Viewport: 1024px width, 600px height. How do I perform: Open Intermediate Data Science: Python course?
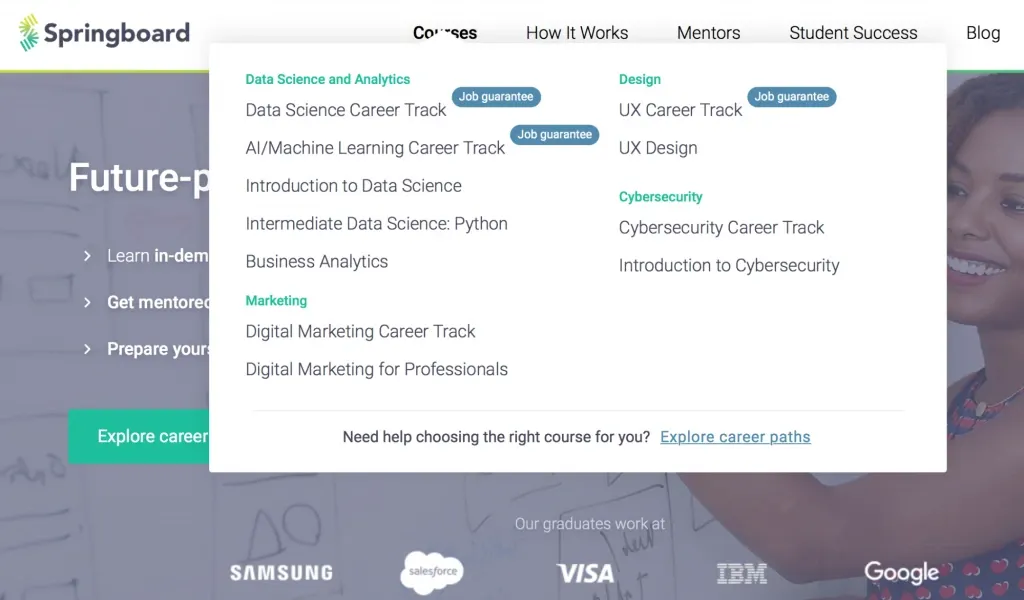[x=376, y=224]
